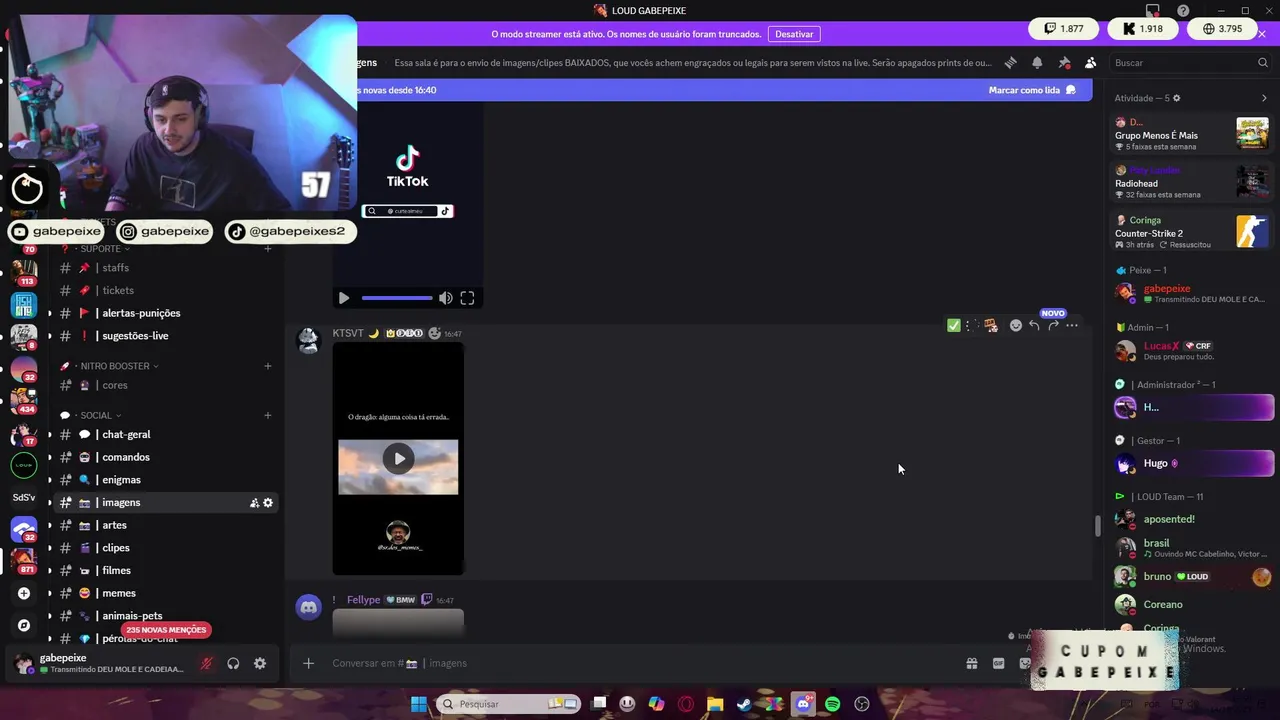Reply to KTSVT message arrow icon
The width and height of the screenshot is (1280, 720).
pos(1034,325)
